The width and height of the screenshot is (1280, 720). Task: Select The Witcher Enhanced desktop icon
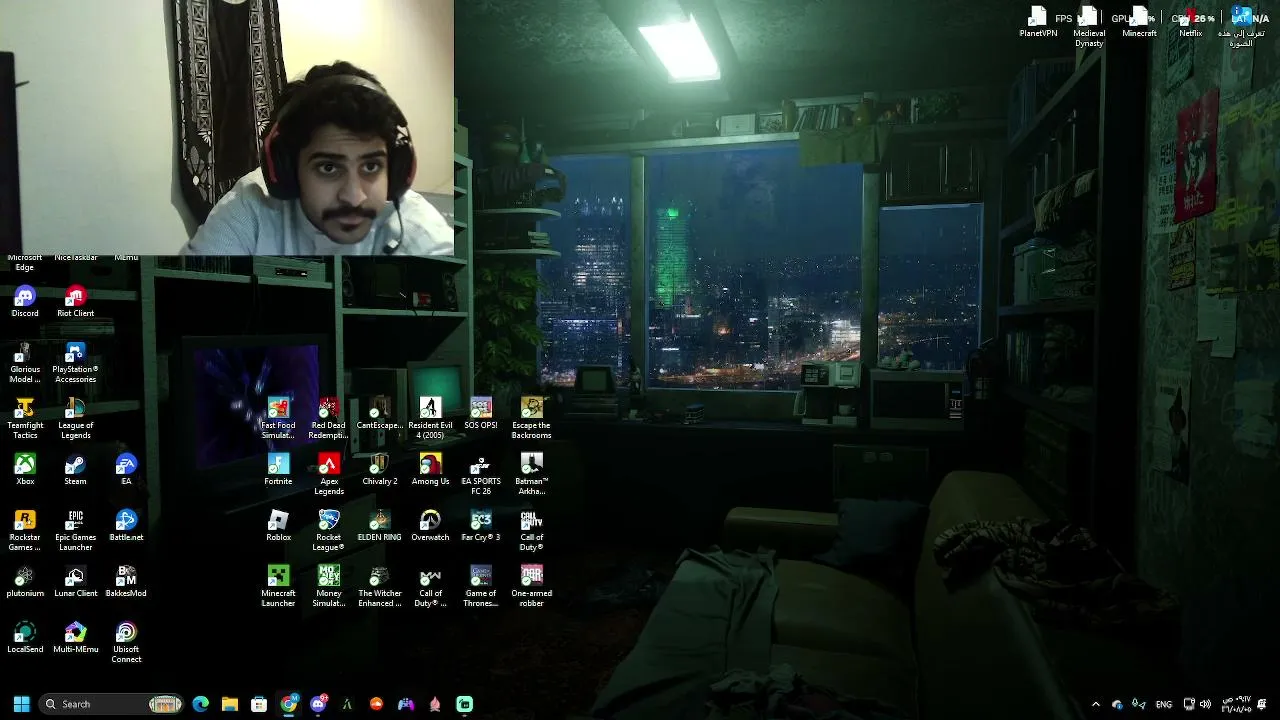point(379,587)
